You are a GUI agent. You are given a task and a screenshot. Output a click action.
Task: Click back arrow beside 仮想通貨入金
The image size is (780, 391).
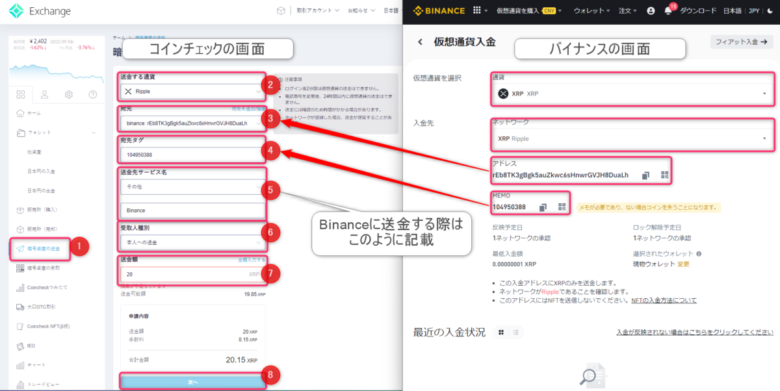420,42
